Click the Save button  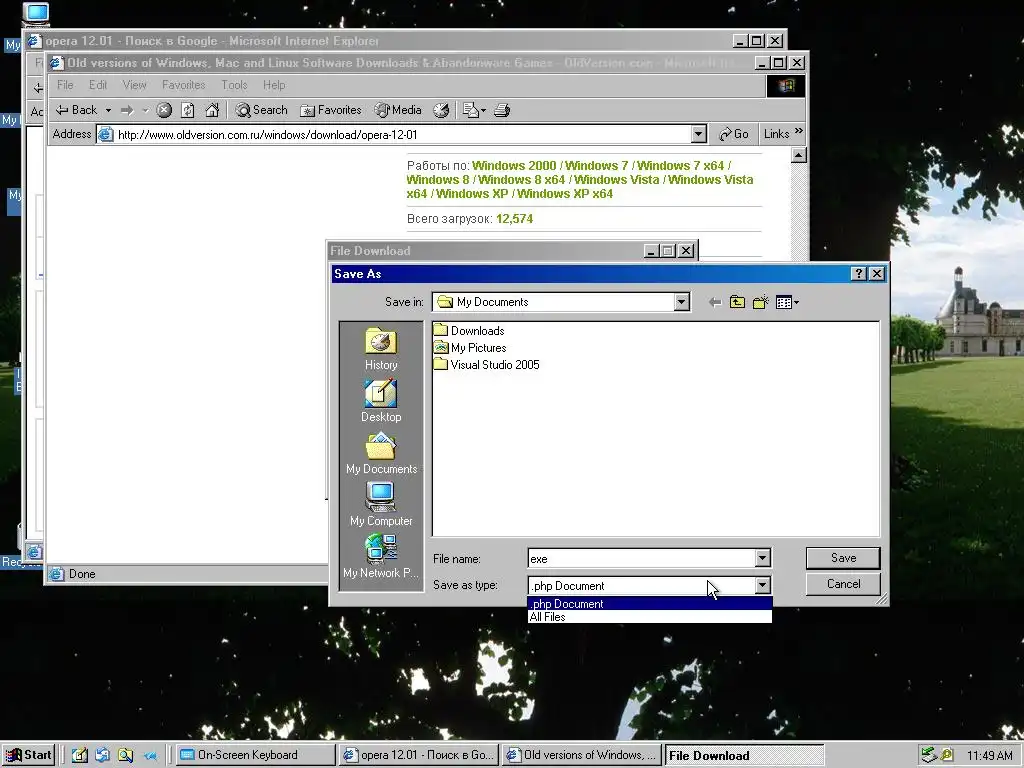point(843,558)
